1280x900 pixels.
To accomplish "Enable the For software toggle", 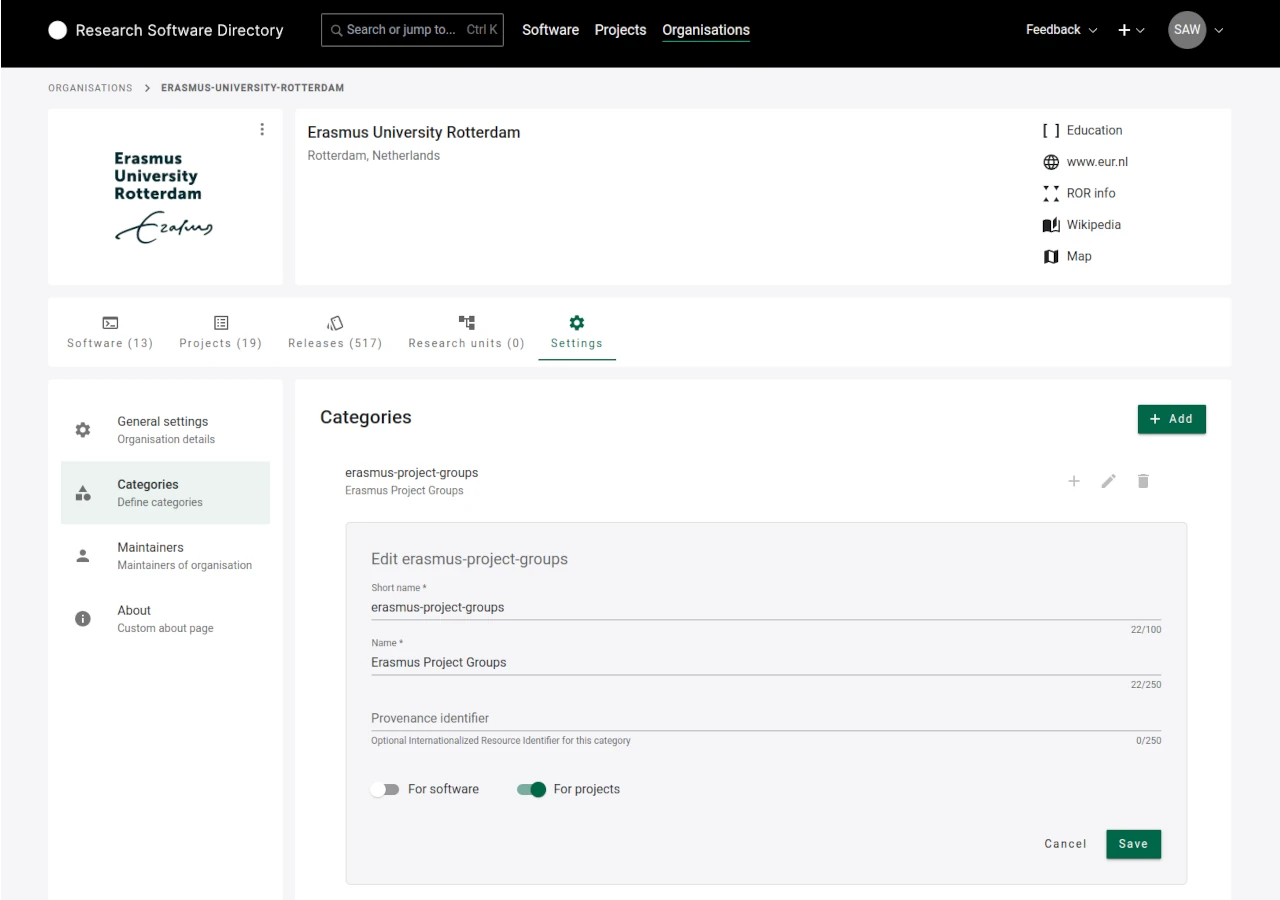I will tap(386, 789).
